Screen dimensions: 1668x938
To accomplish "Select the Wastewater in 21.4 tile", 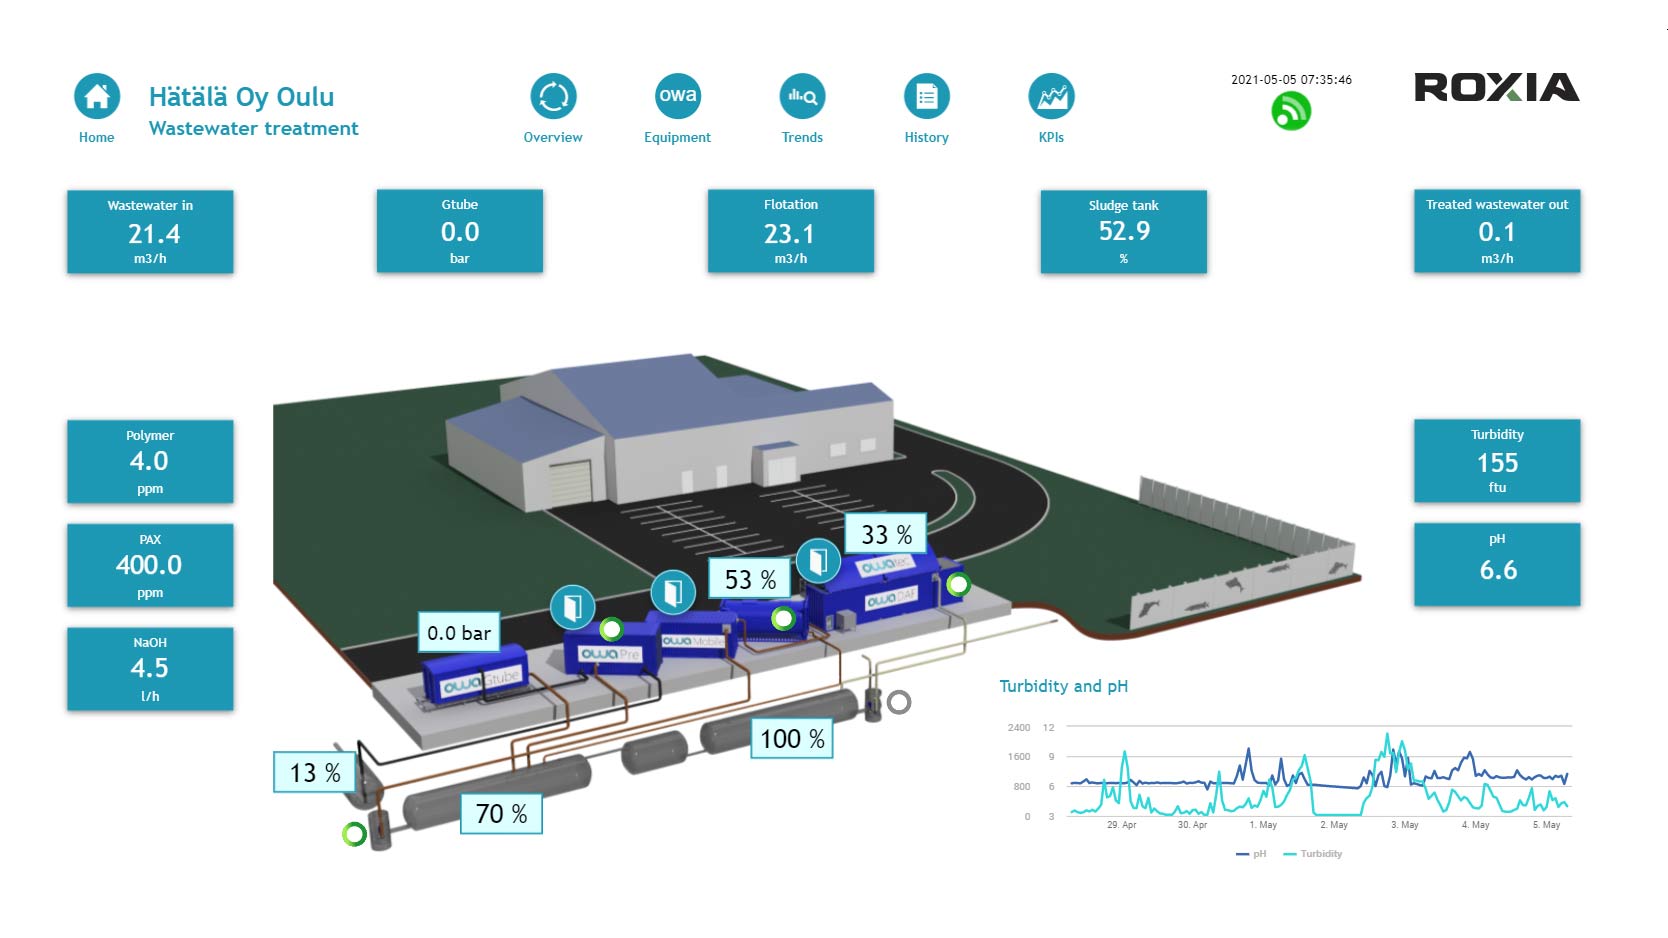I will coord(150,231).
